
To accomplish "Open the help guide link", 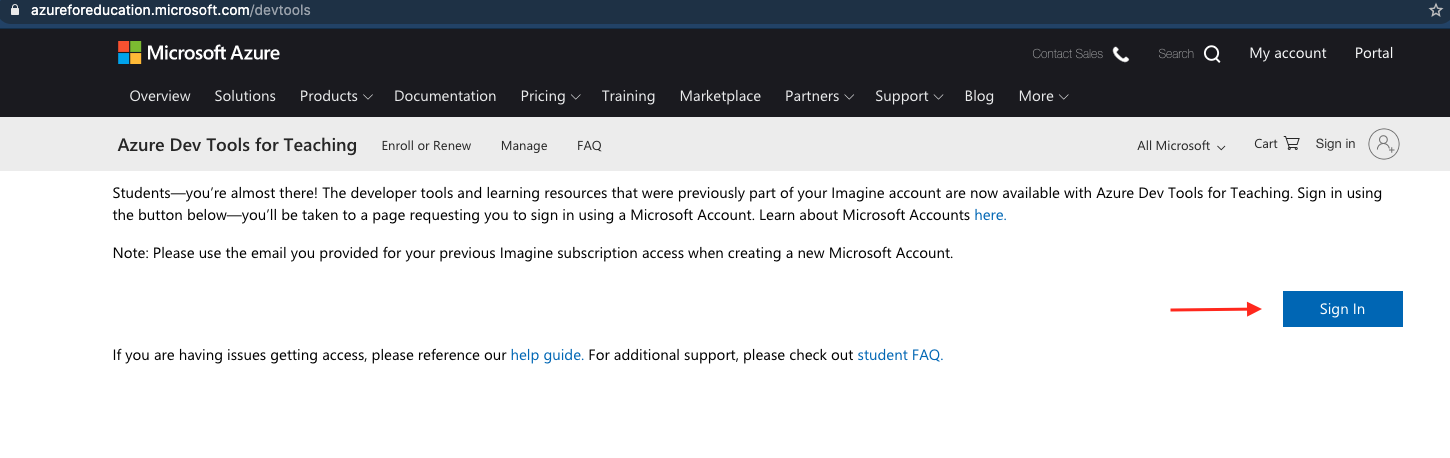I will pos(547,355).
